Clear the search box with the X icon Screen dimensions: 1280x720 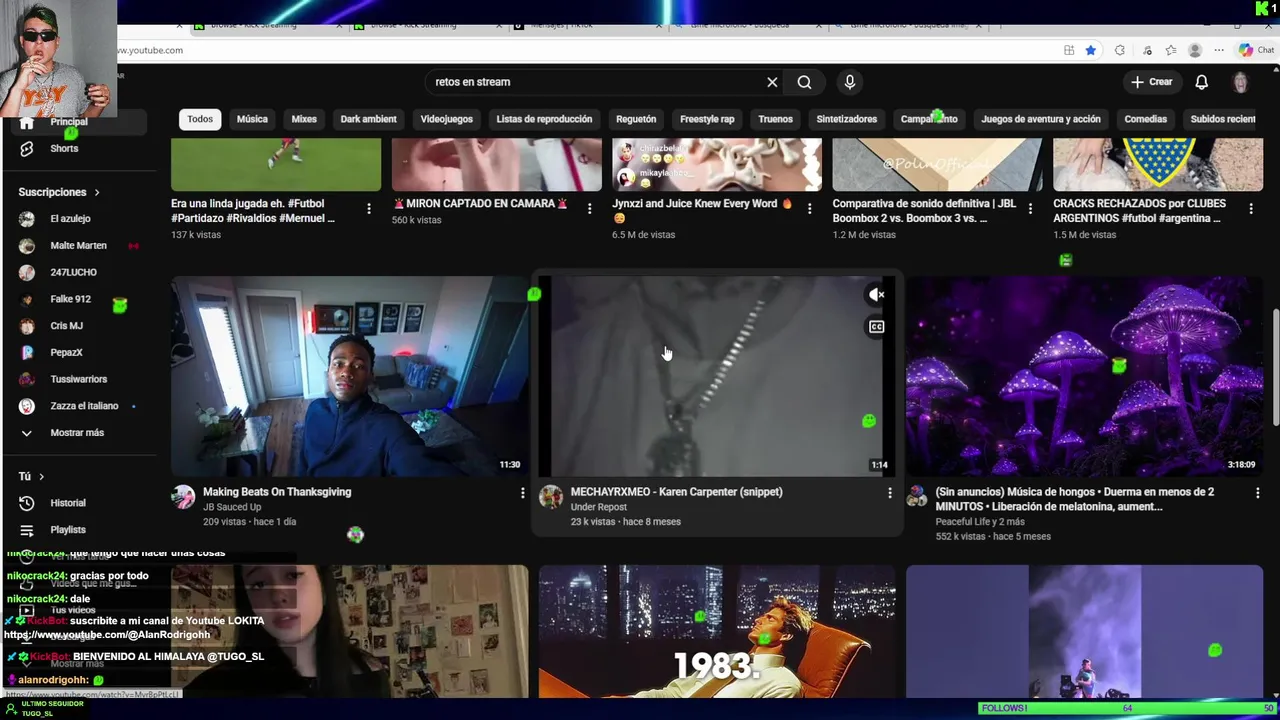[772, 82]
